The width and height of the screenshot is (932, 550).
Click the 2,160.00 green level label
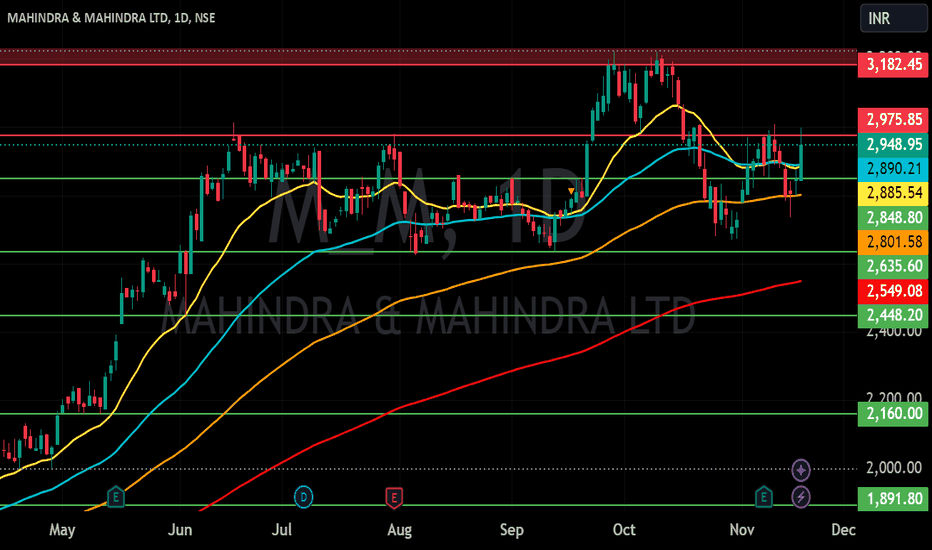tap(893, 413)
